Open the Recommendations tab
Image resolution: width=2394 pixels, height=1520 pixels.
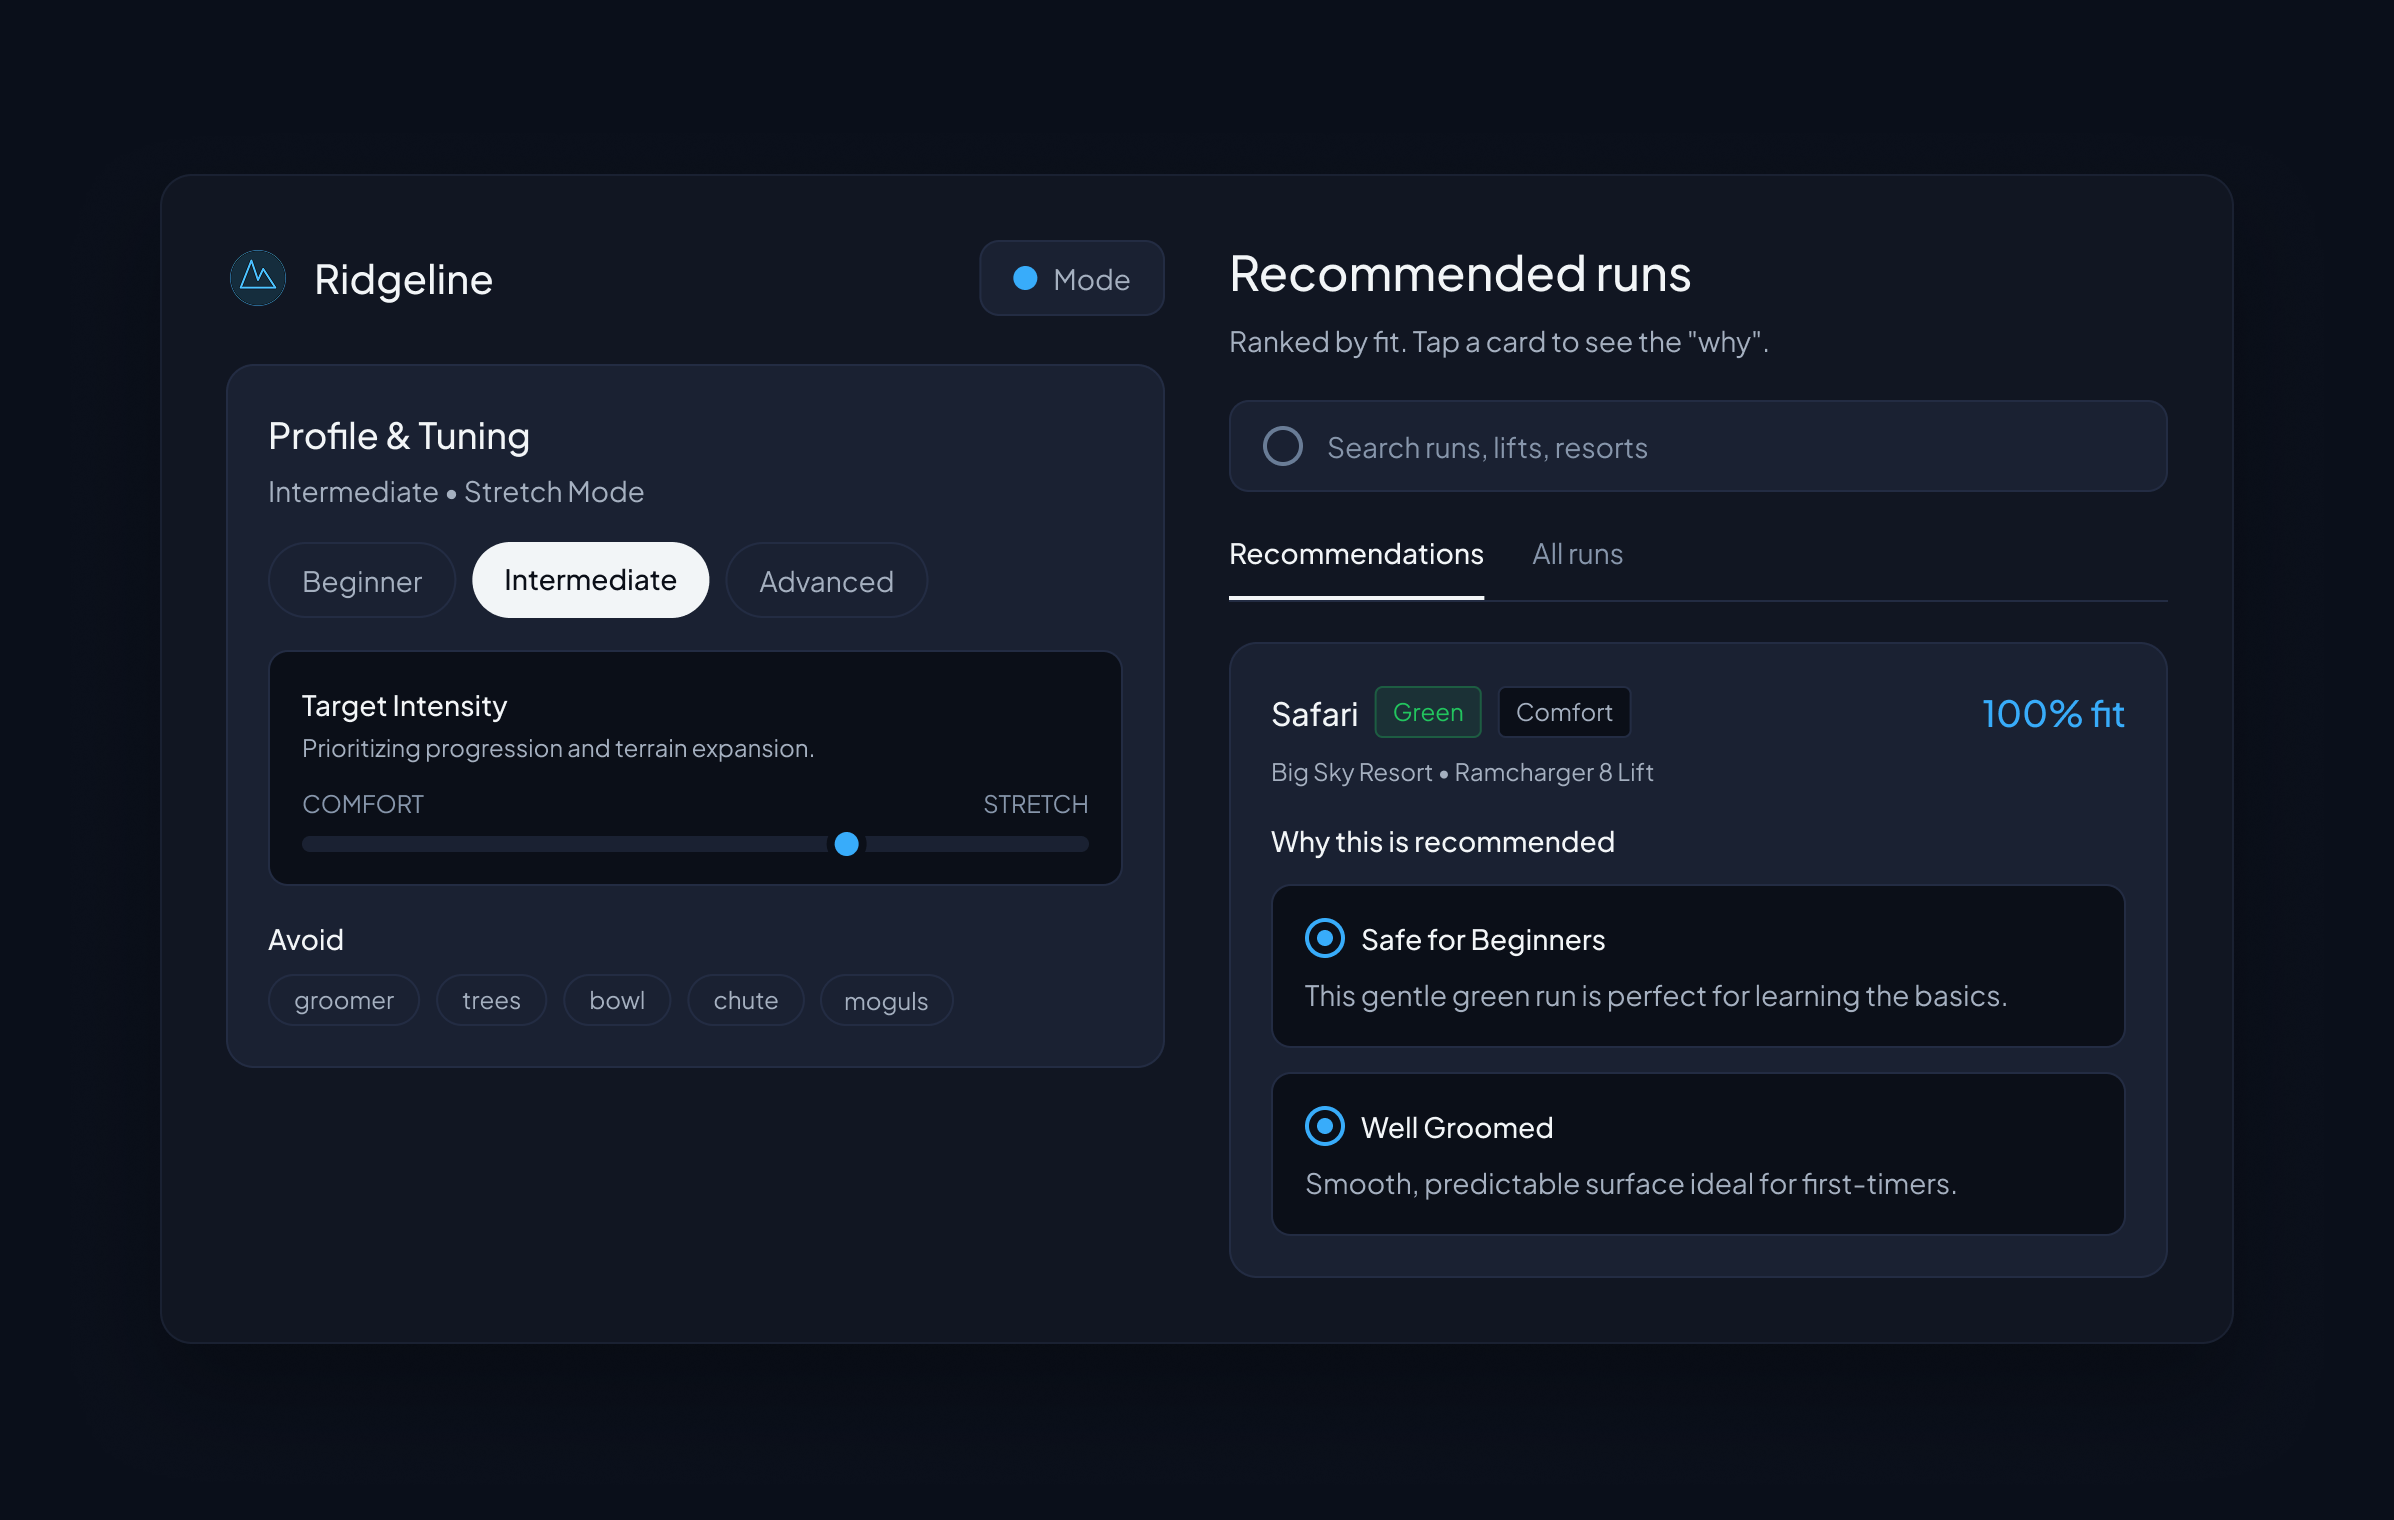pyautogui.click(x=1355, y=554)
